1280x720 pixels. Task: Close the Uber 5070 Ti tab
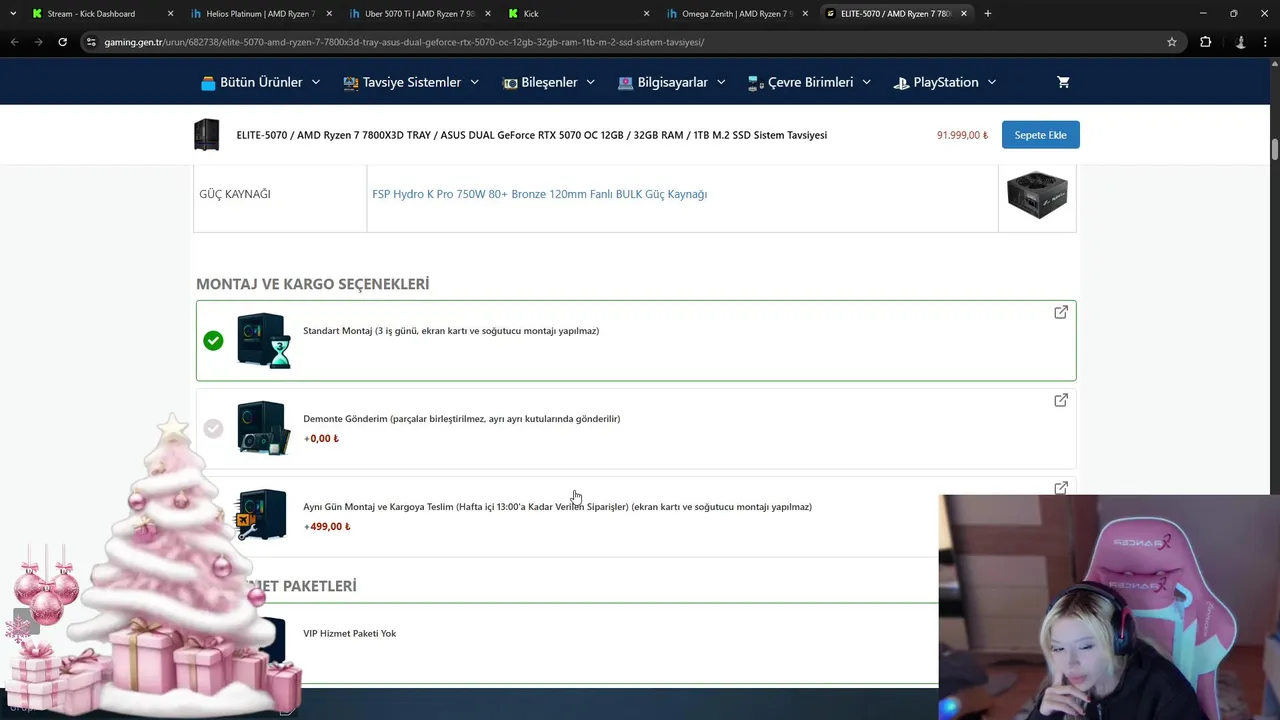(x=487, y=14)
